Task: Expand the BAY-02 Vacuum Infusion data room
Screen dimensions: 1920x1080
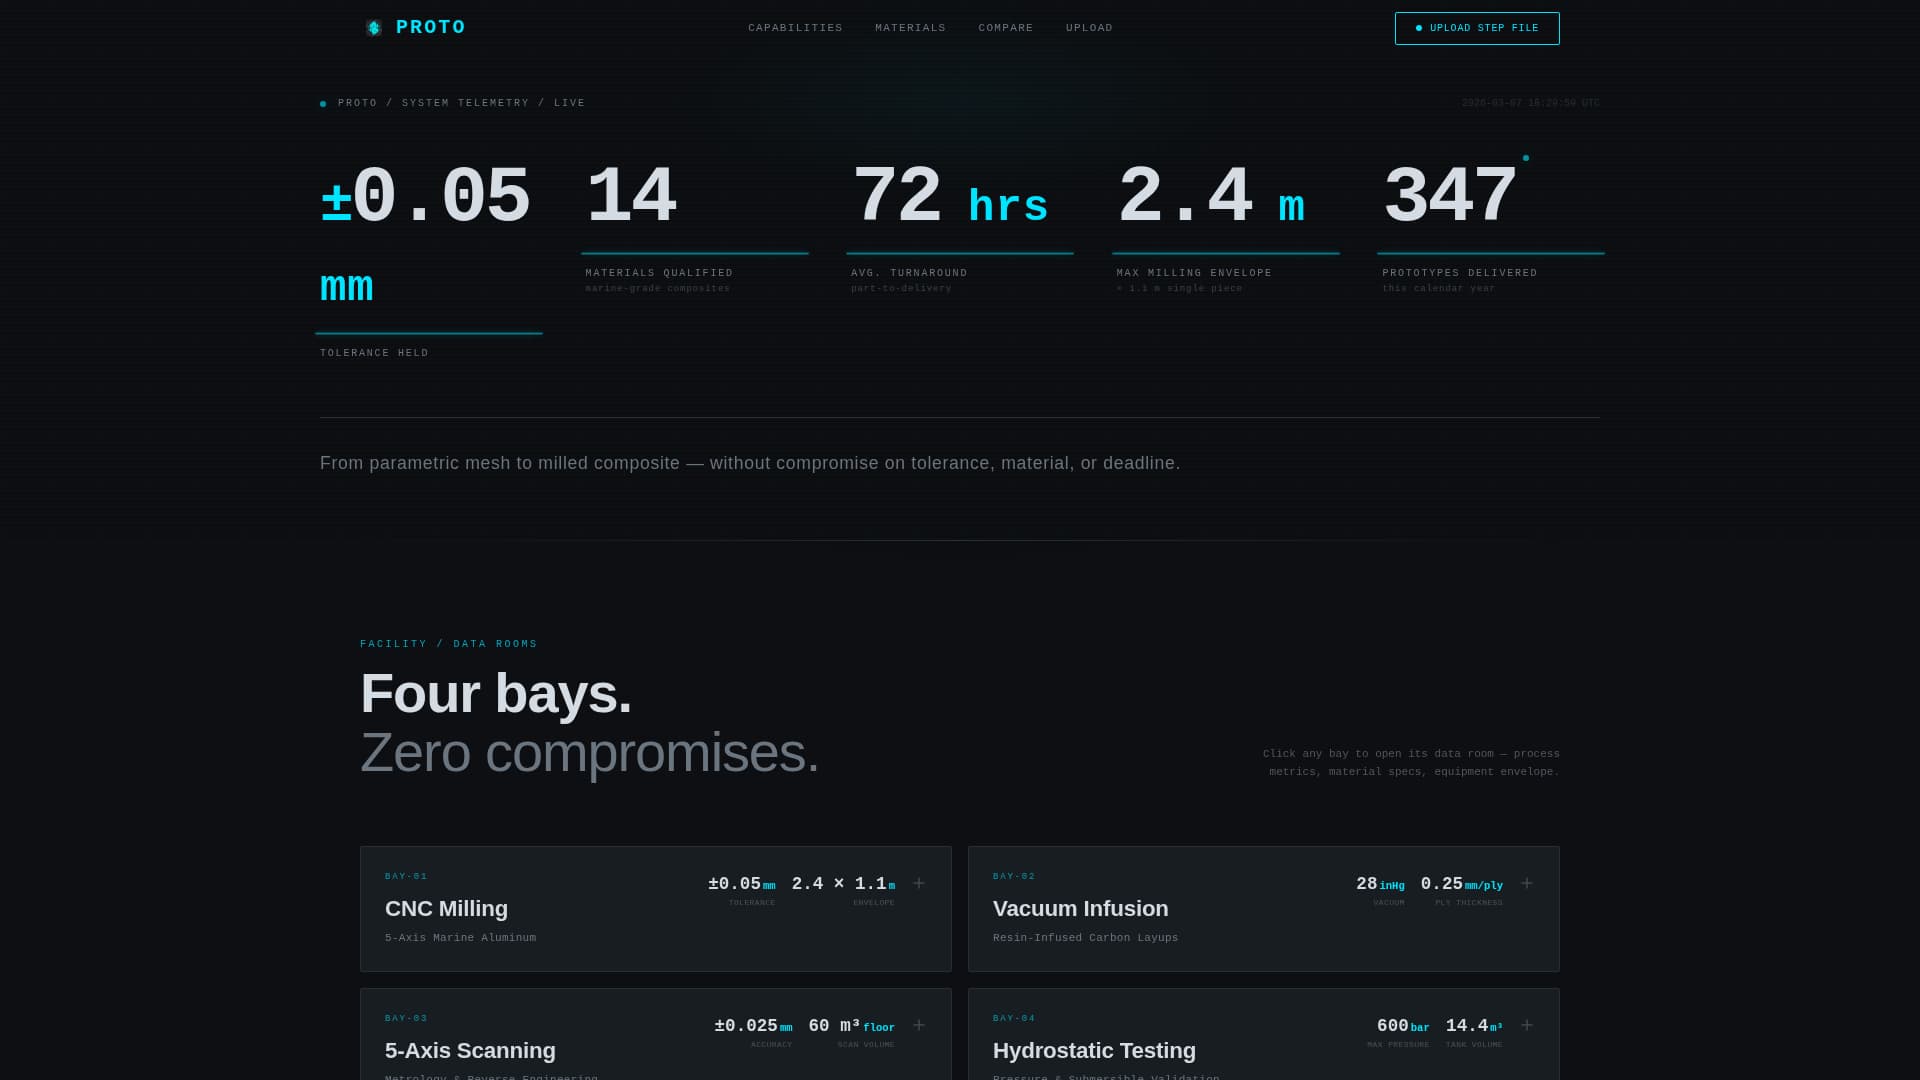Action: pyautogui.click(x=1263, y=909)
